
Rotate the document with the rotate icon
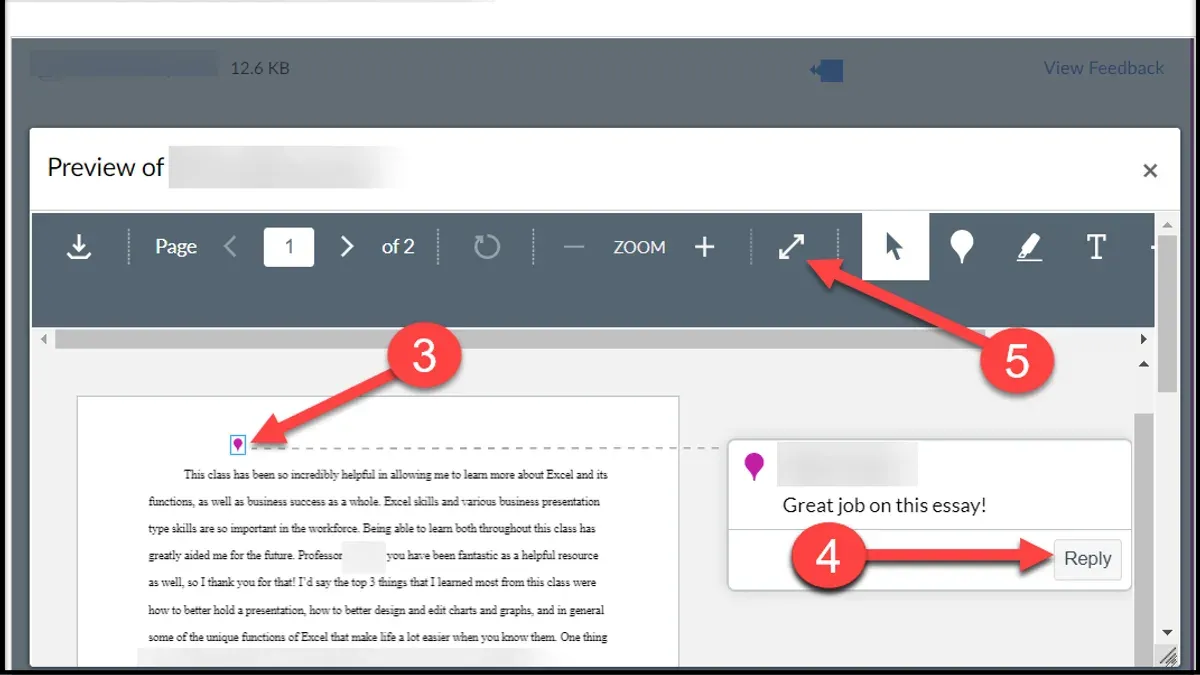(x=487, y=246)
